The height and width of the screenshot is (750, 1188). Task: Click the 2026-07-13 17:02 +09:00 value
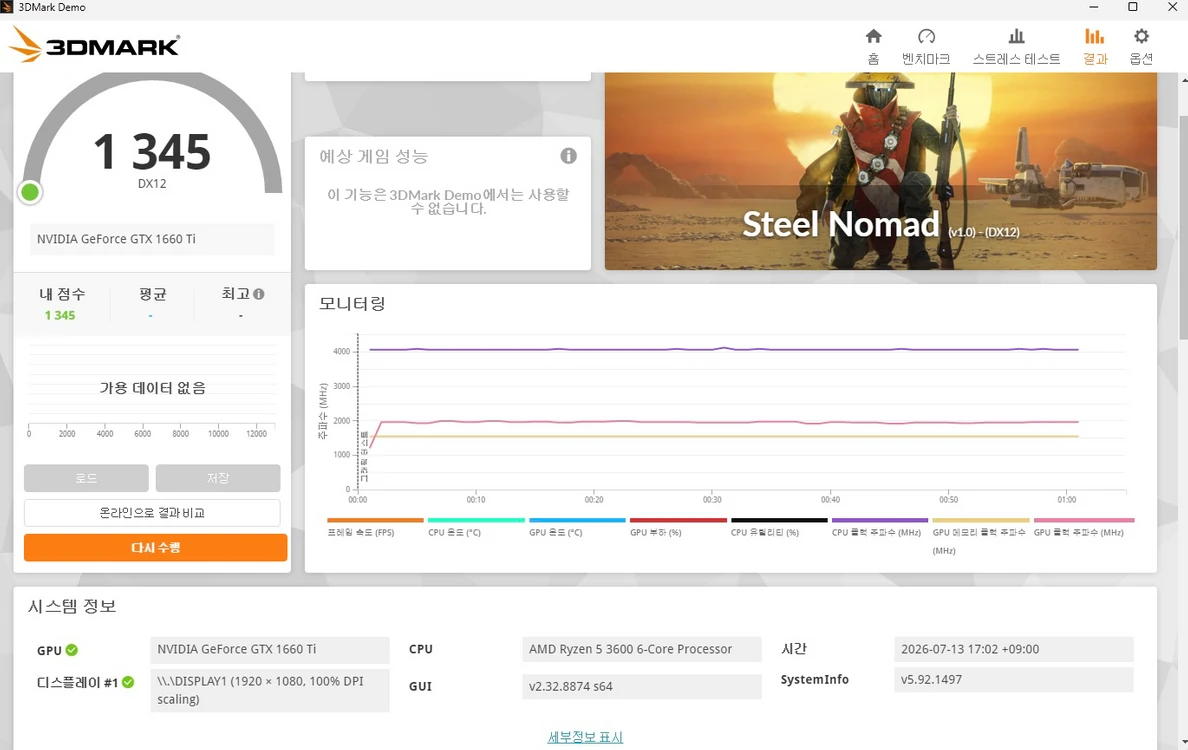coord(1013,649)
